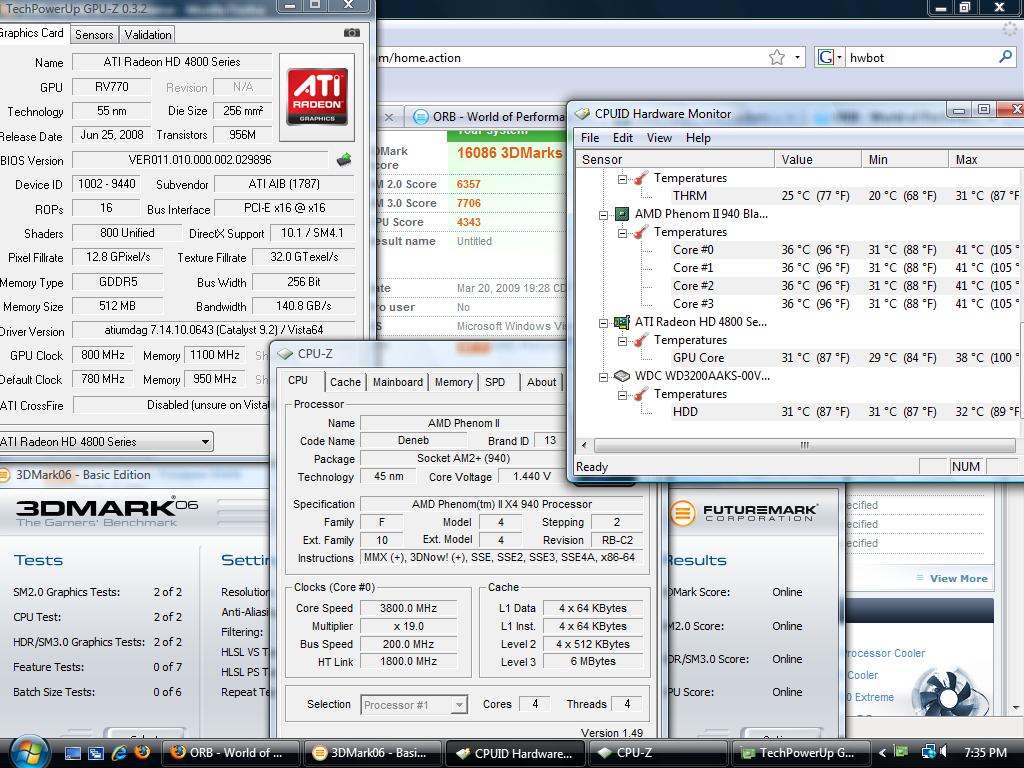Switch to the Mainboard tab in CPU-Z
This screenshot has width=1024, height=768.
click(398, 382)
